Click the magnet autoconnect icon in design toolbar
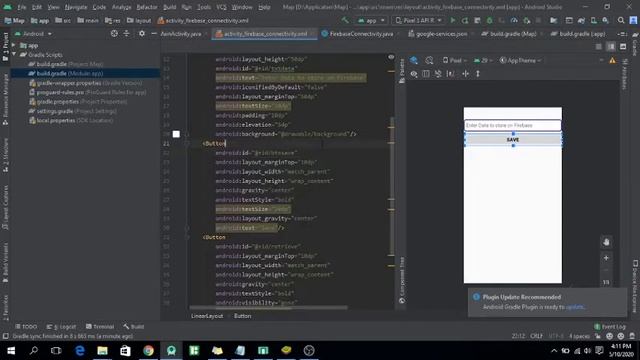 [438, 74]
